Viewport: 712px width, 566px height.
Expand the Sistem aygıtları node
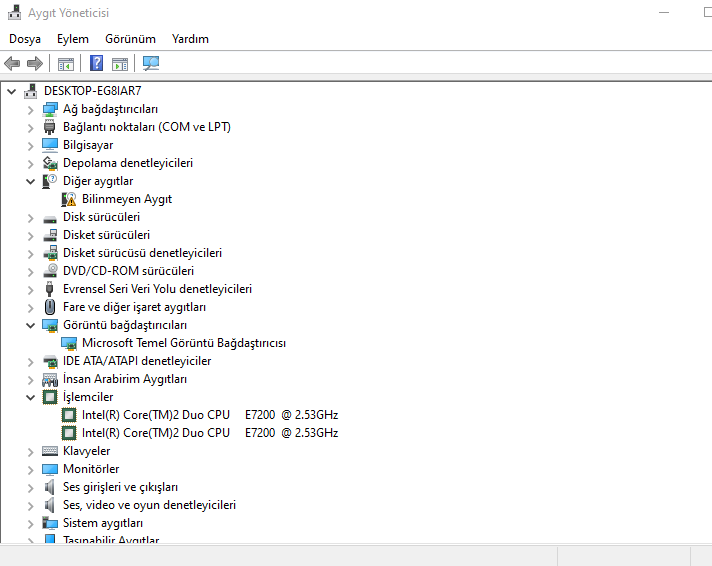click(x=30, y=524)
